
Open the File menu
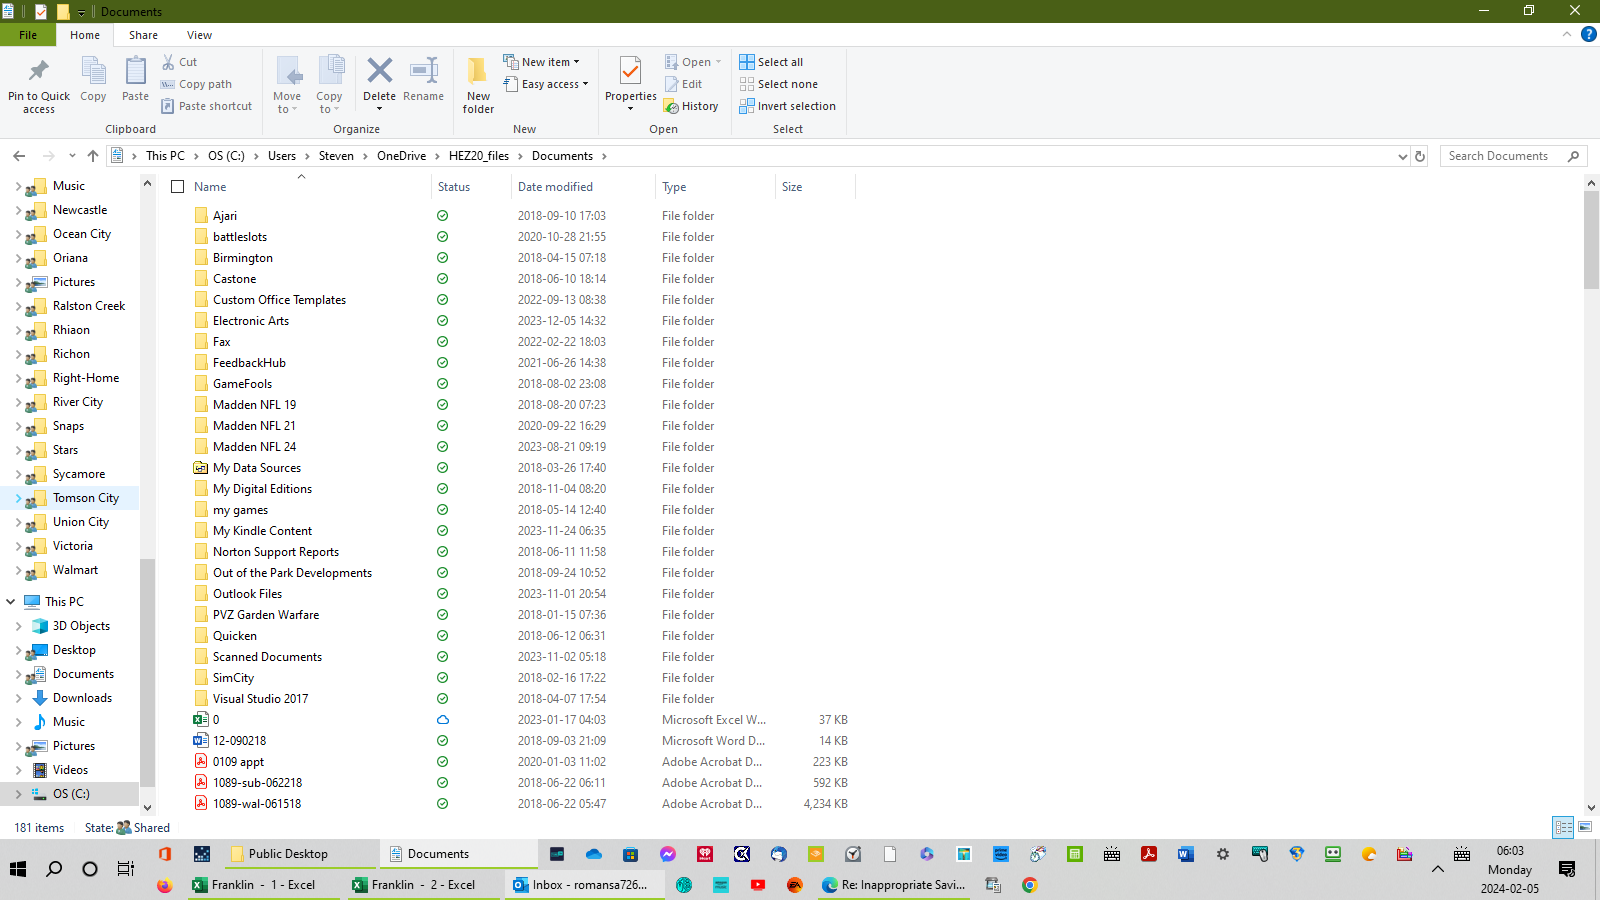pos(28,35)
